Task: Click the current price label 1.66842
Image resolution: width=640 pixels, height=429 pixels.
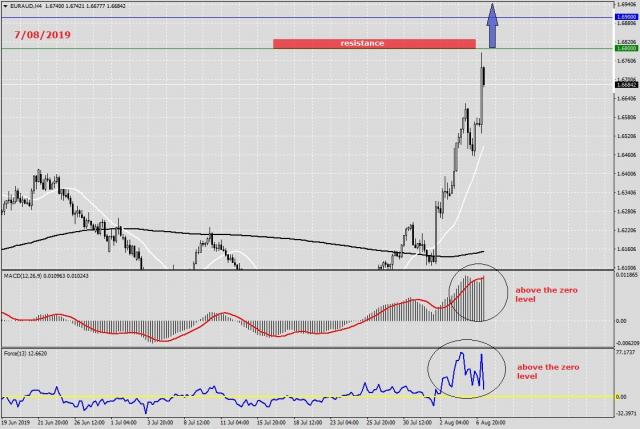Action: 624,85
